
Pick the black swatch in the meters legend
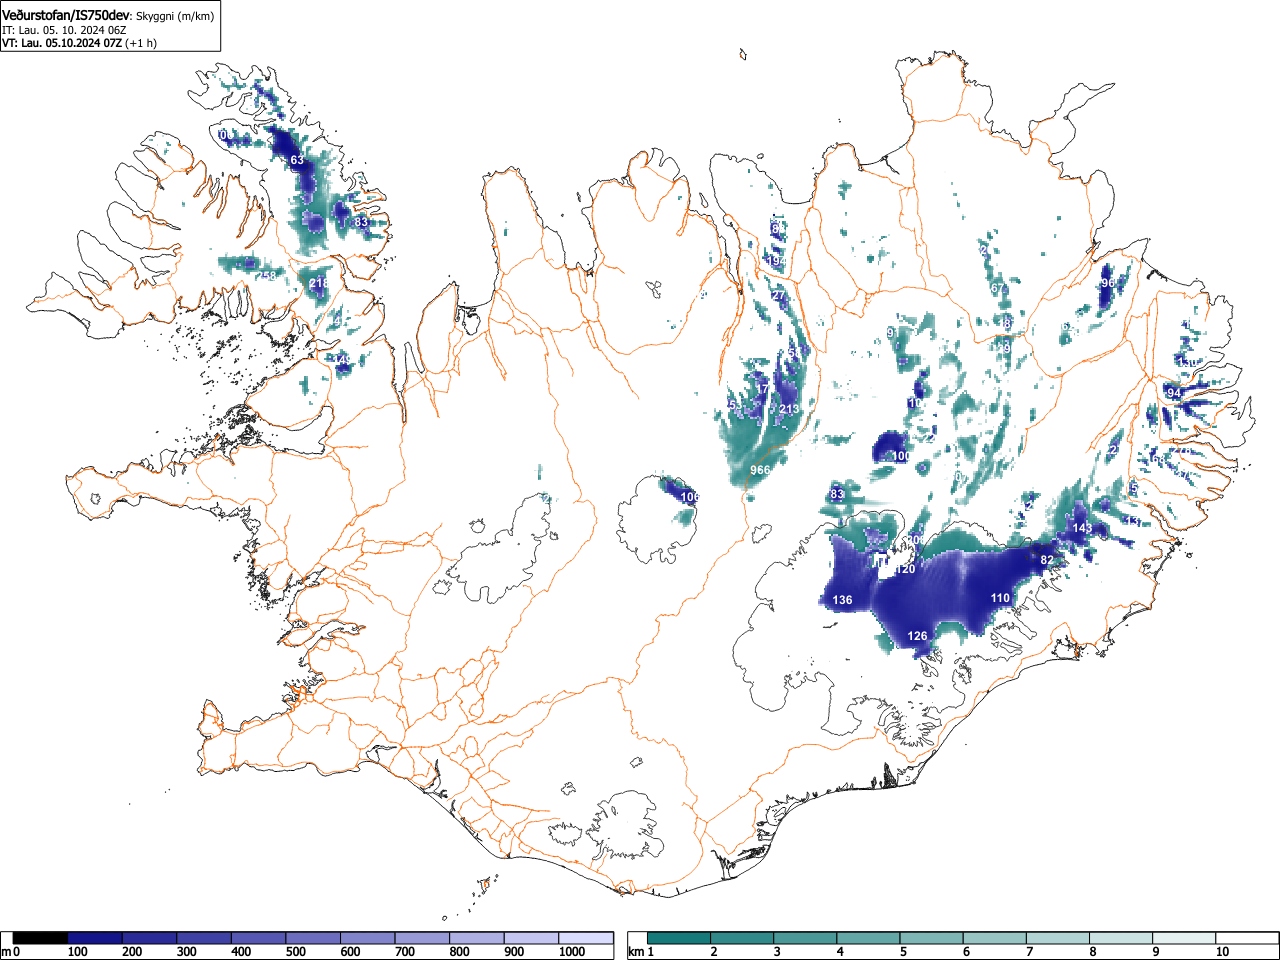click(x=41, y=938)
